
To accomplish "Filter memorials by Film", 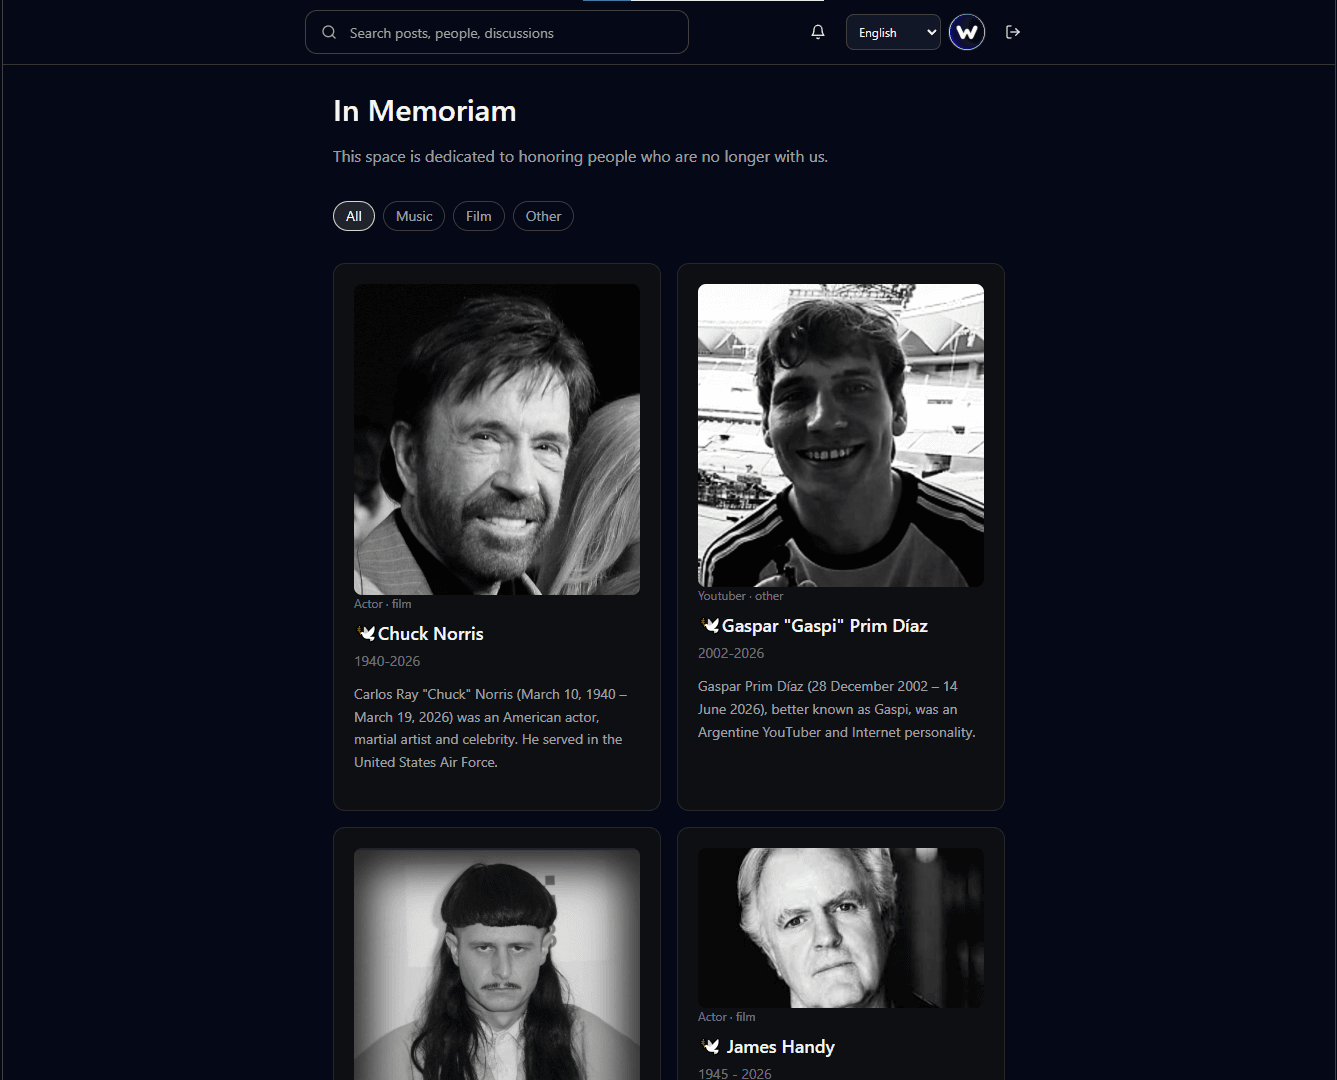I will (x=479, y=216).
